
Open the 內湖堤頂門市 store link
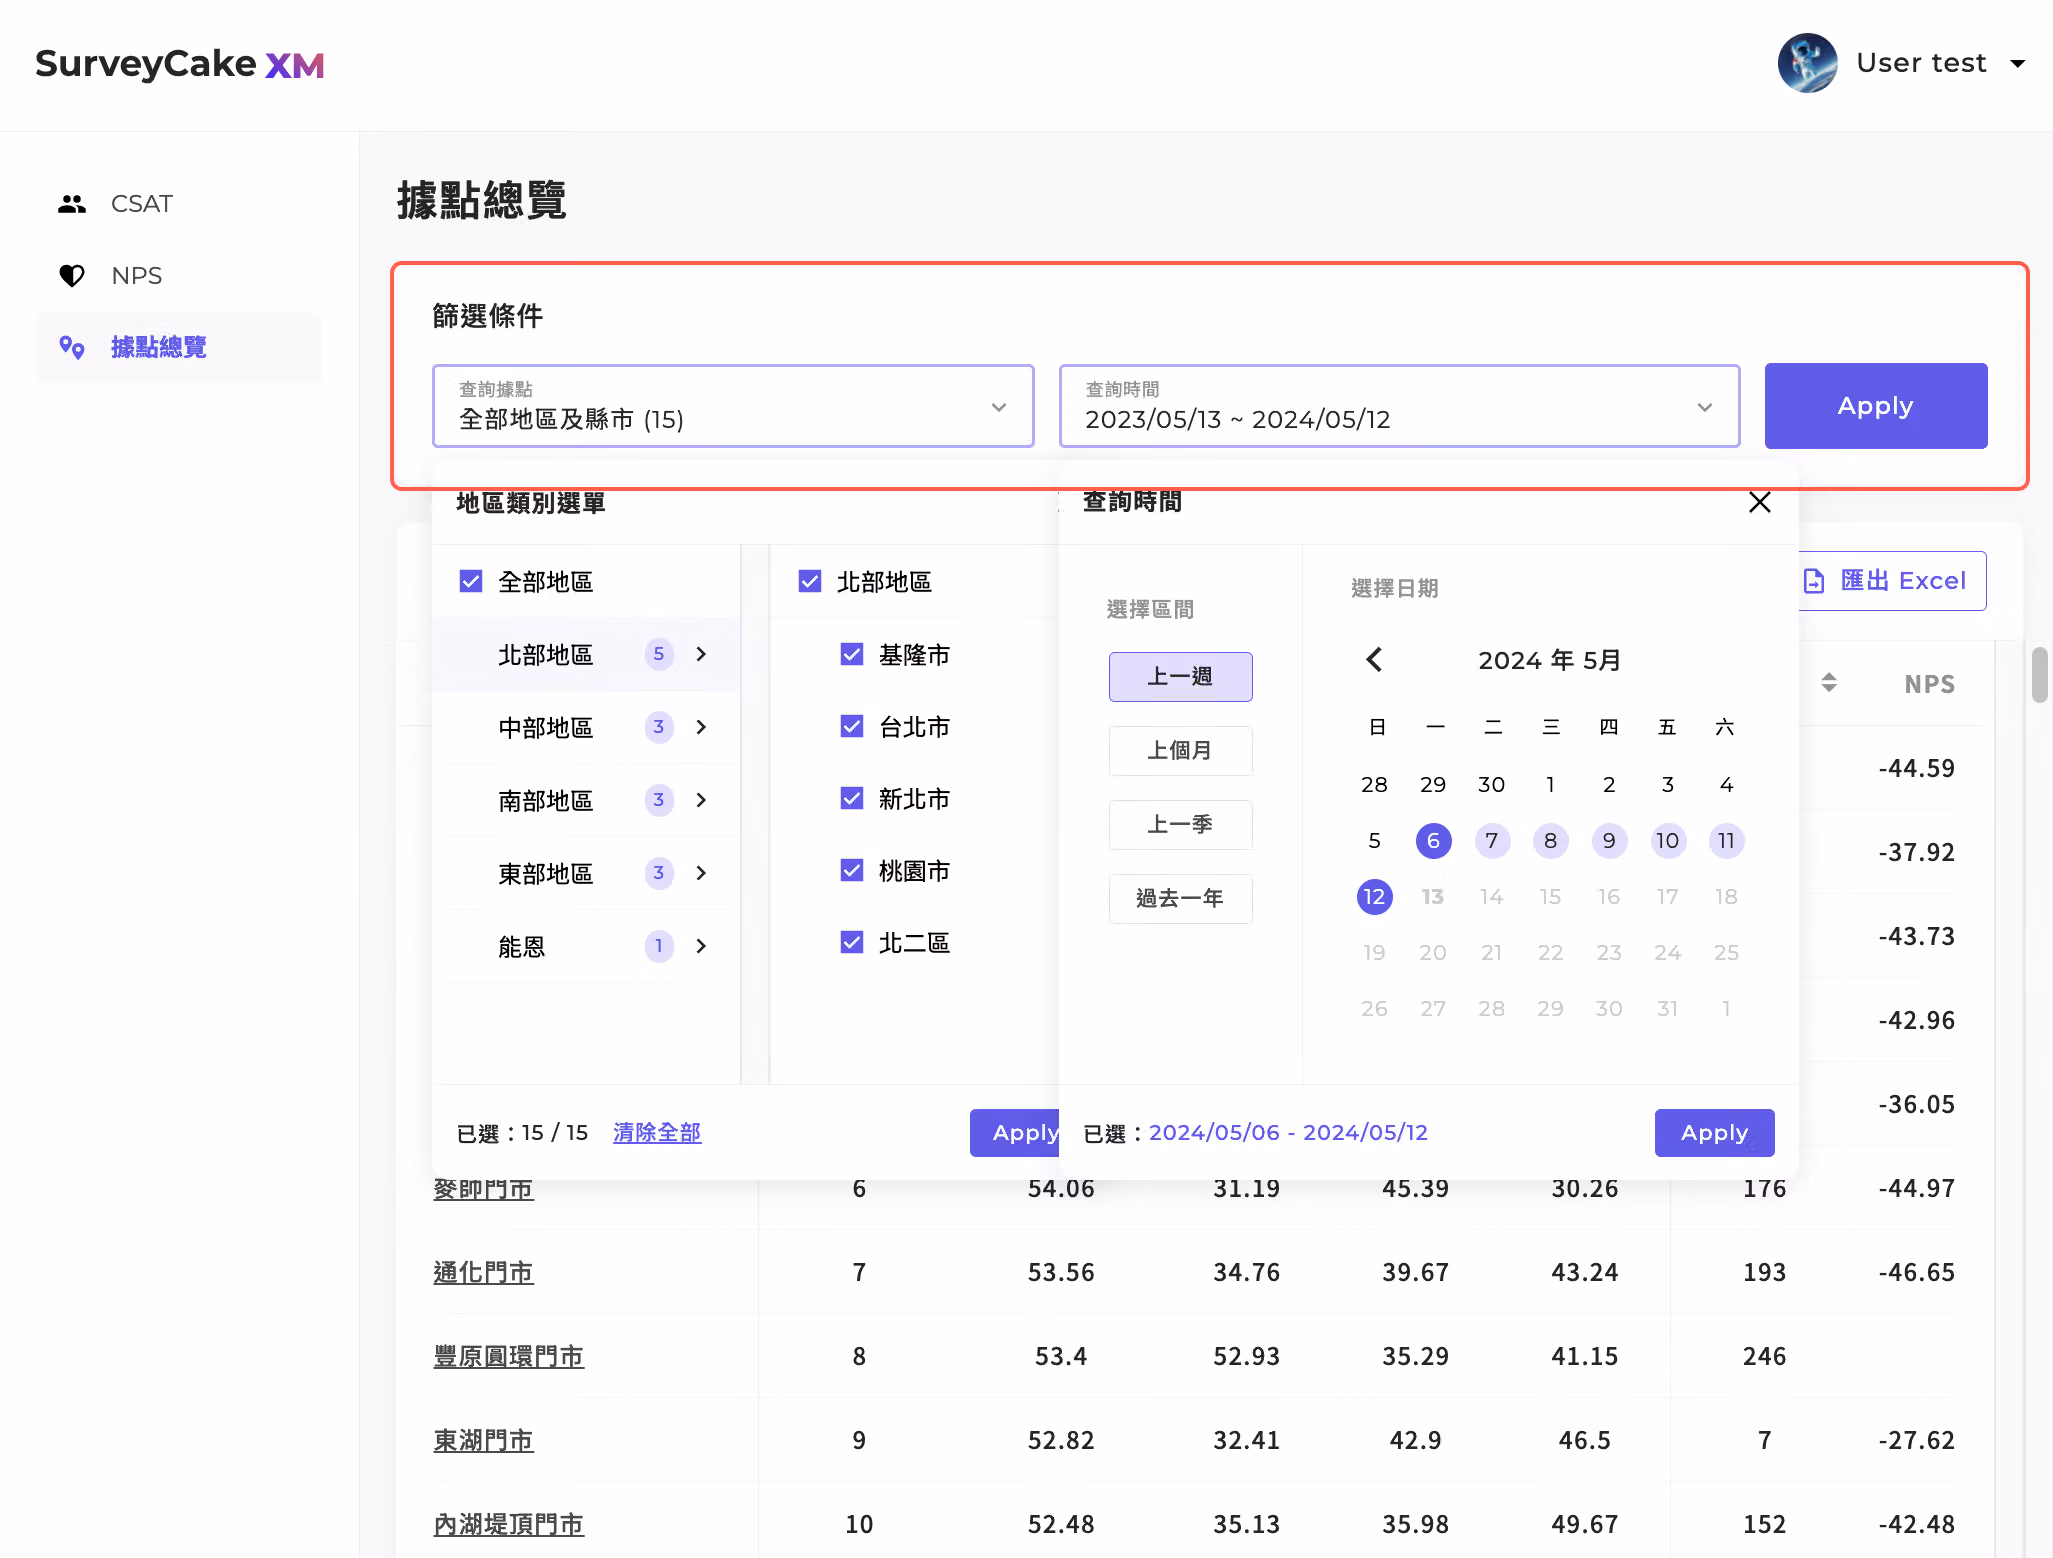pyautogui.click(x=508, y=1524)
